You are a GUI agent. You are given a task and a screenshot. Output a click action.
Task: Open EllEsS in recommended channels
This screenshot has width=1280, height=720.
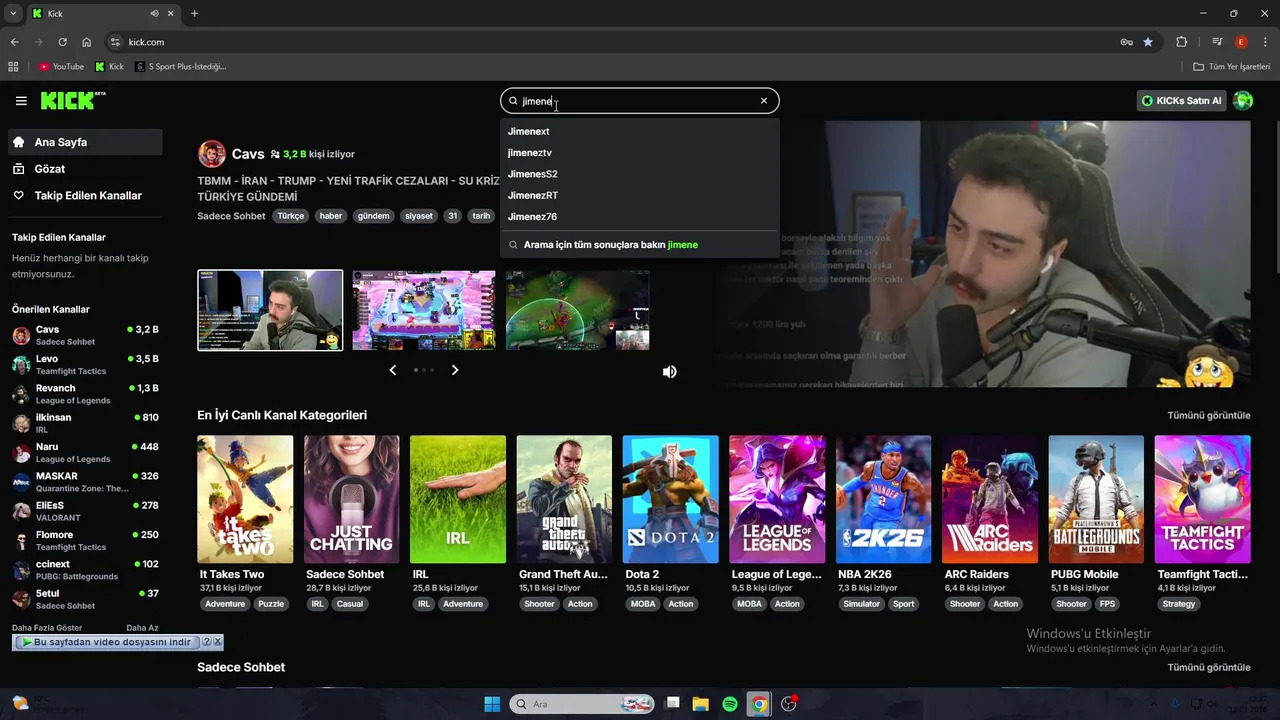pyautogui.click(x=85, y=511)
